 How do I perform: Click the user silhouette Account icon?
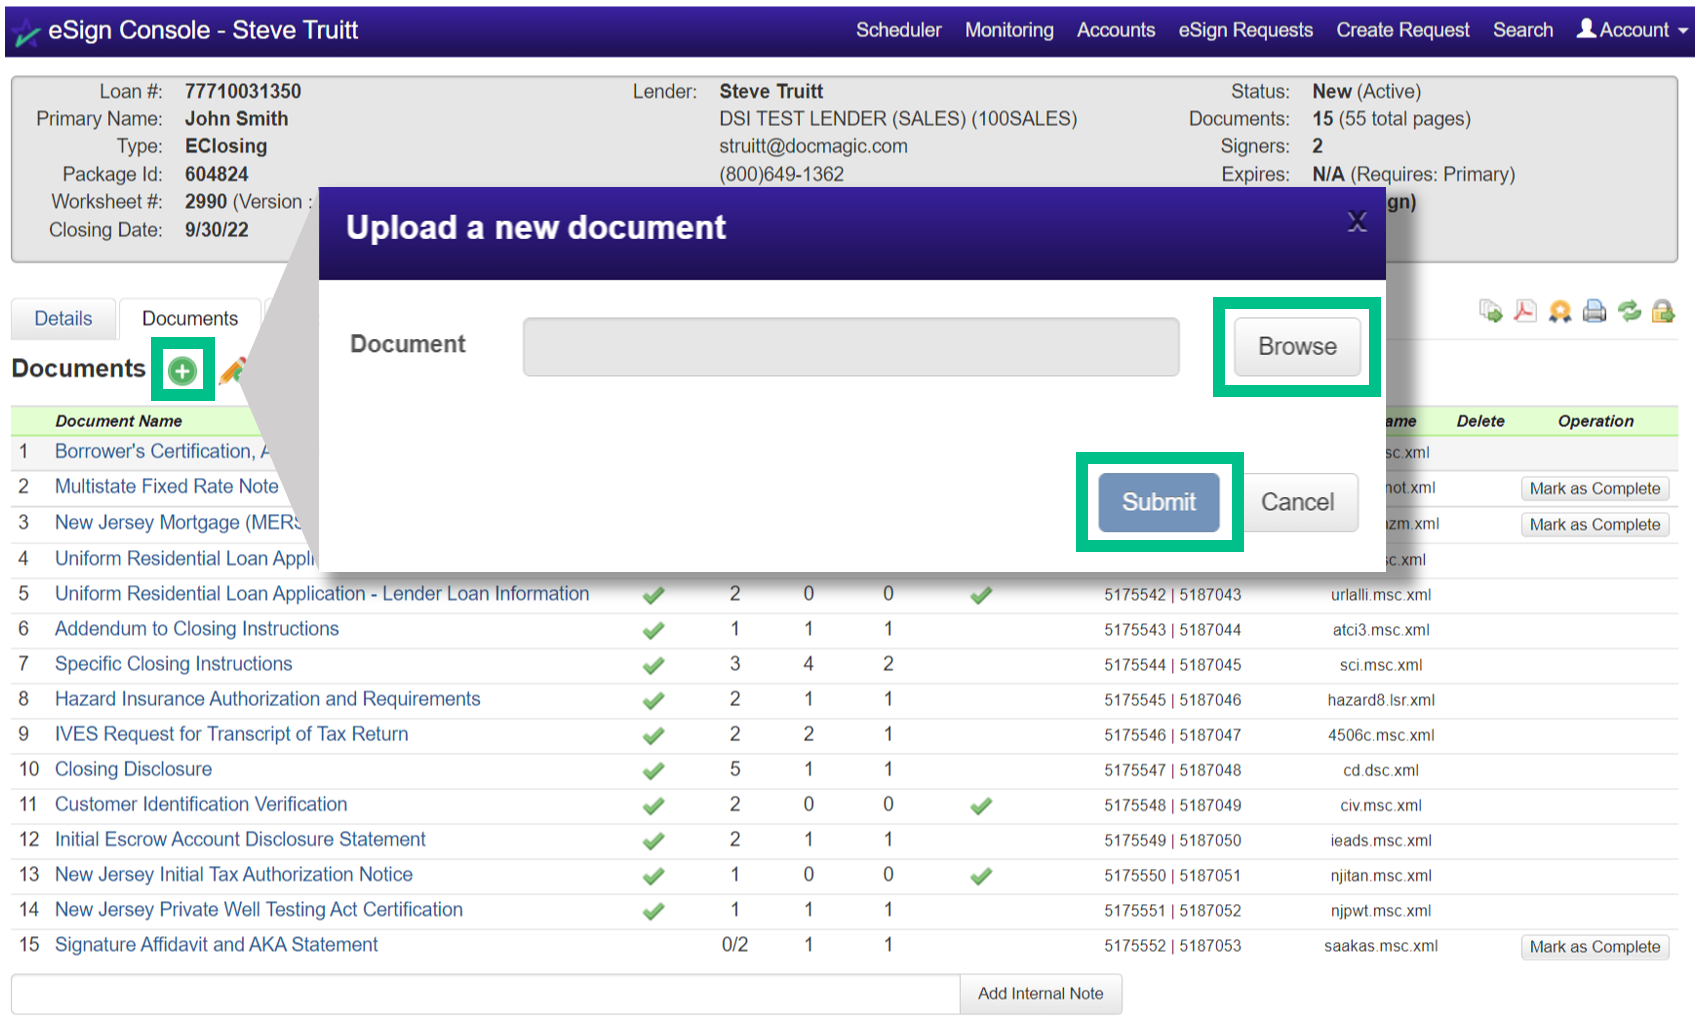click(1586, 29)
